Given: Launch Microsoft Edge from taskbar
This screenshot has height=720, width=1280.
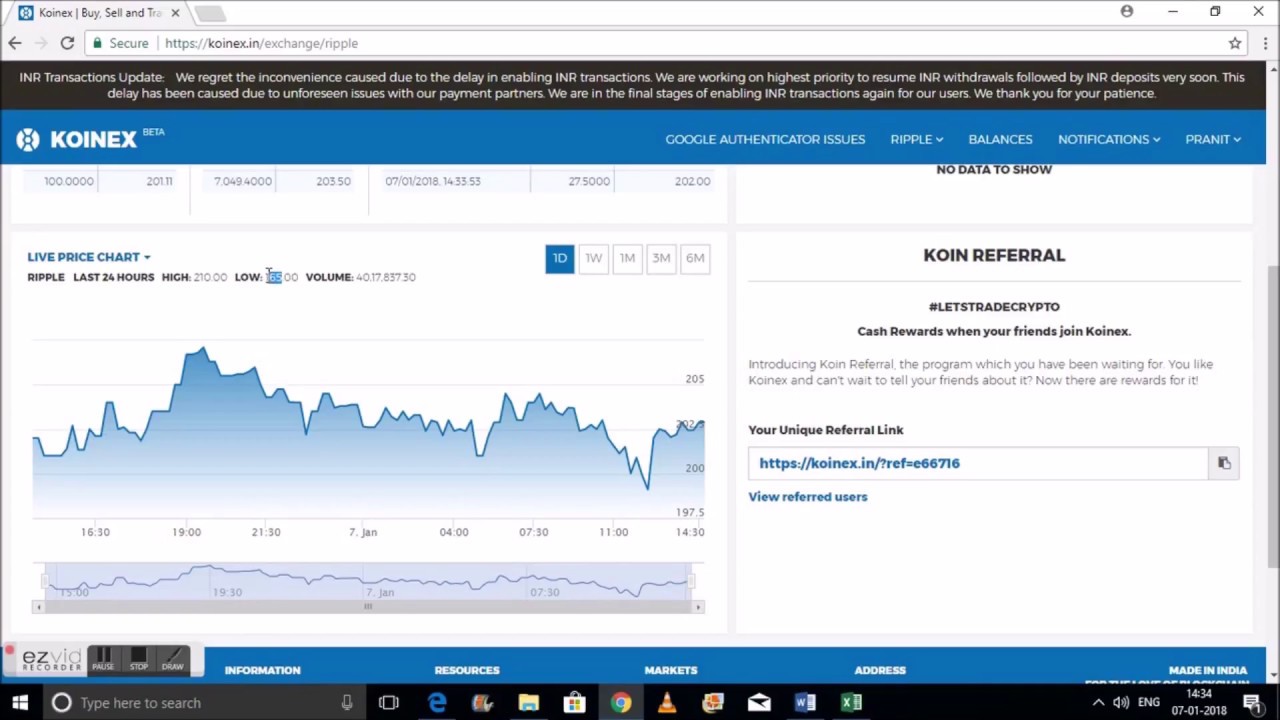Looking at the screenshot, I should pyautogui.click(x=437, y=703).
